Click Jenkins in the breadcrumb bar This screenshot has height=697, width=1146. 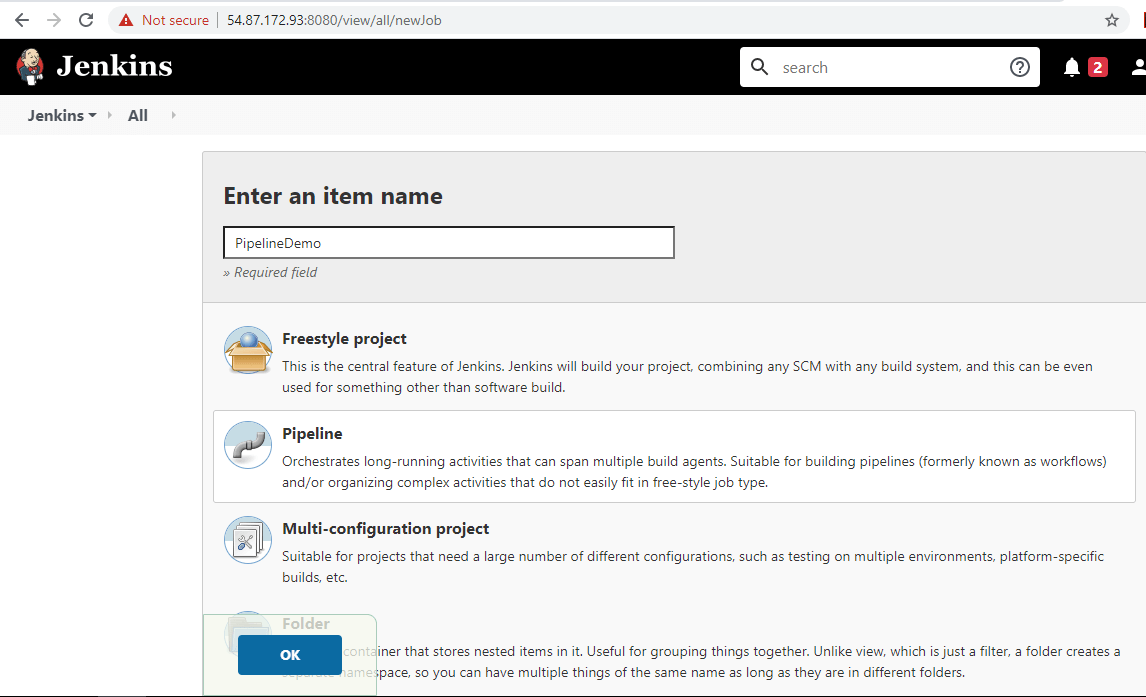pos(55,115)
